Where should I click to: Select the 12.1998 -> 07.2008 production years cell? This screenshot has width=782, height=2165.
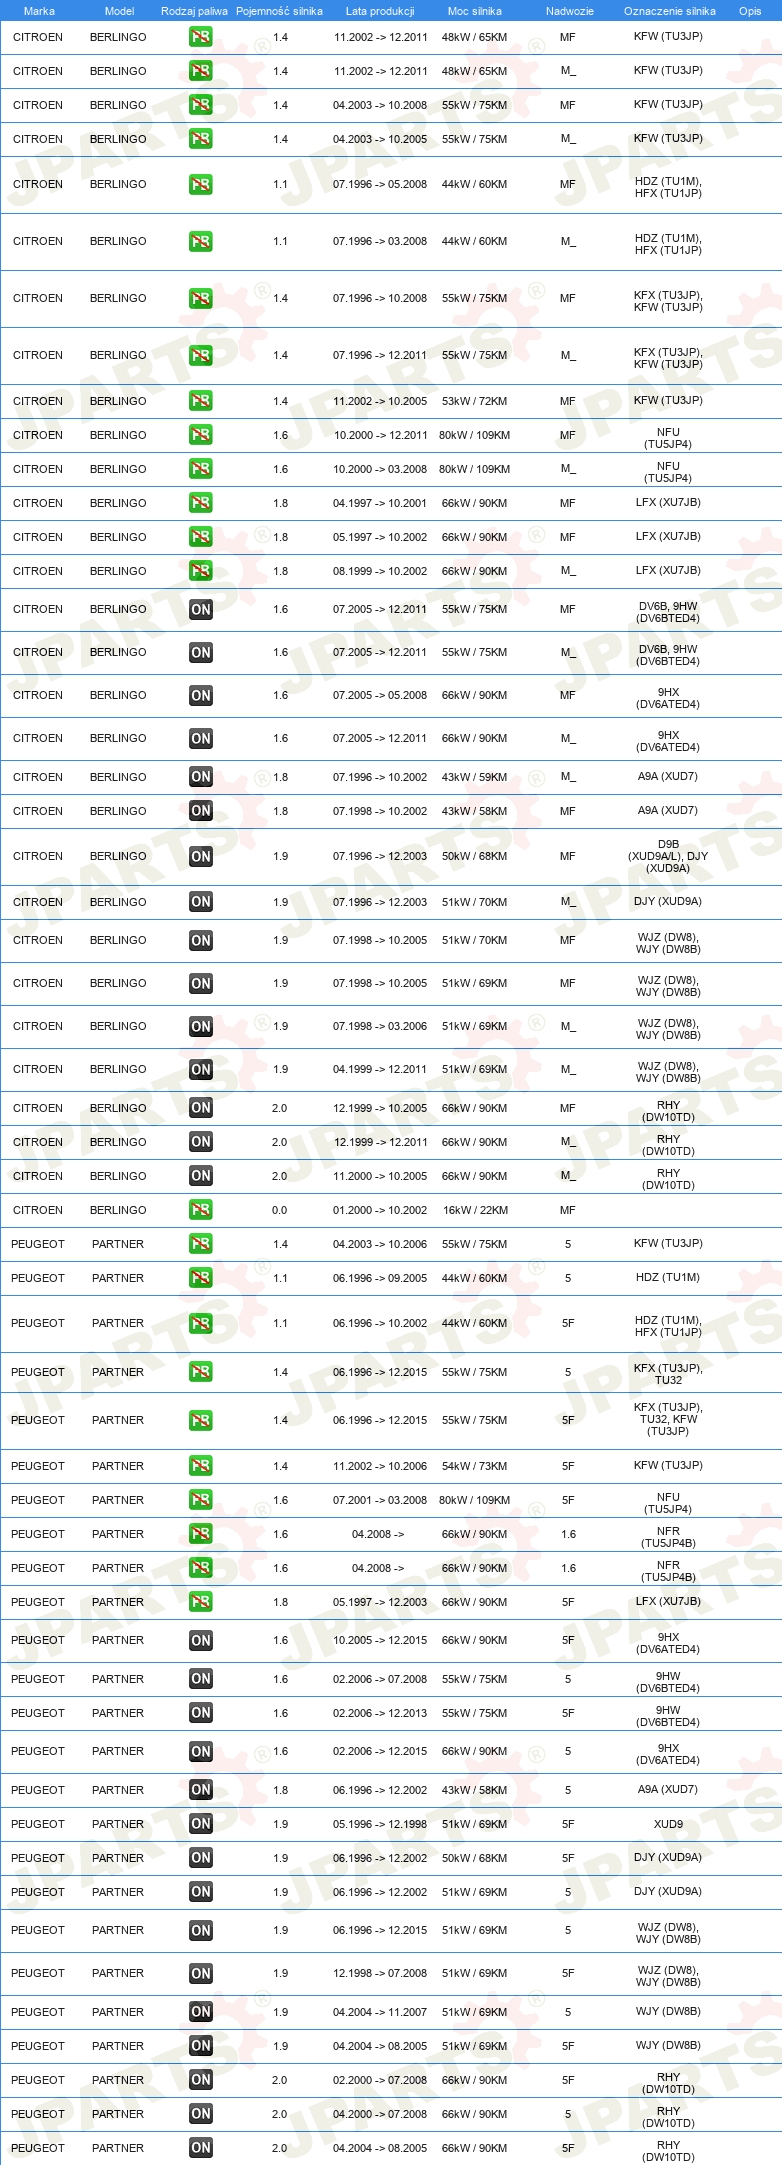[x=380, y=1973]
